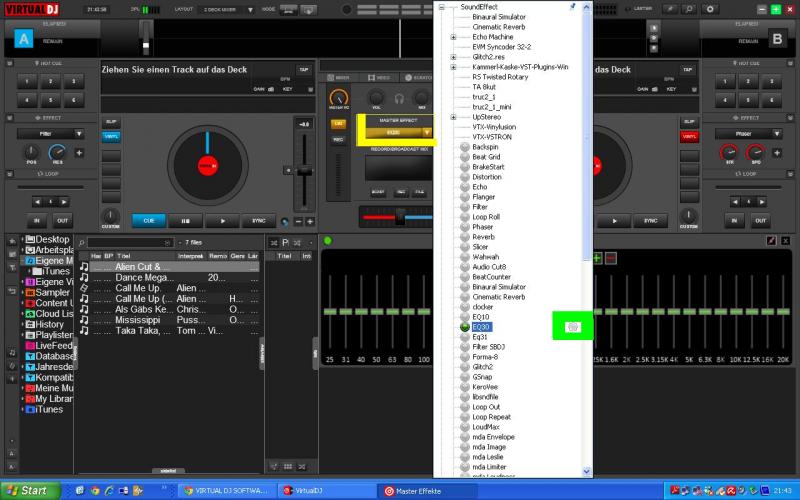Click the red minus icon above equalizer
Screen dimensions: 800x500
point(611,258)
